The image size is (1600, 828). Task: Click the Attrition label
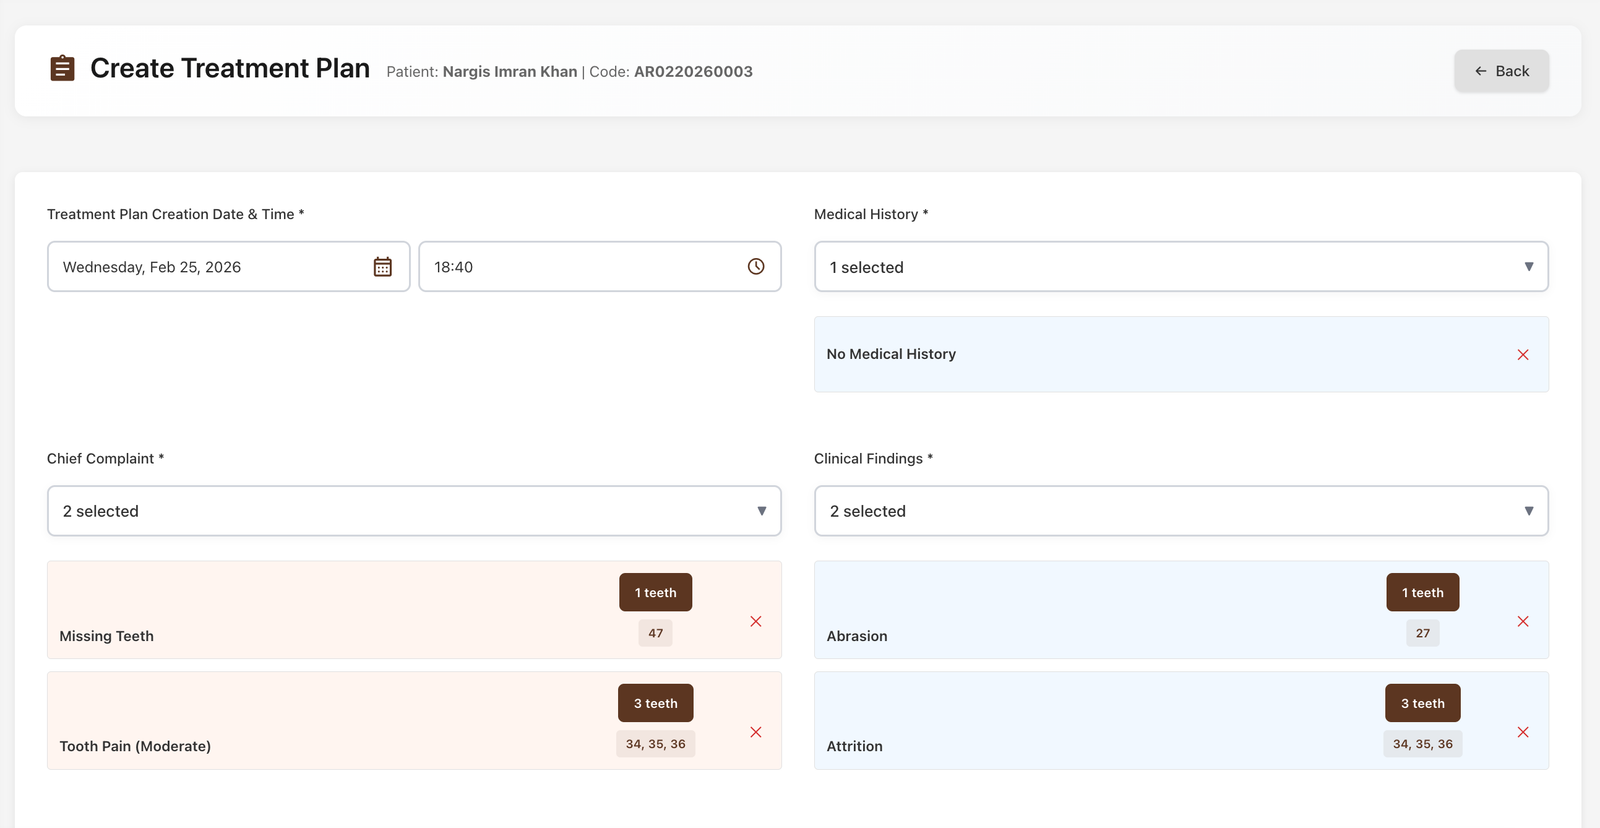pyautogui.click(x=855, y=746)
